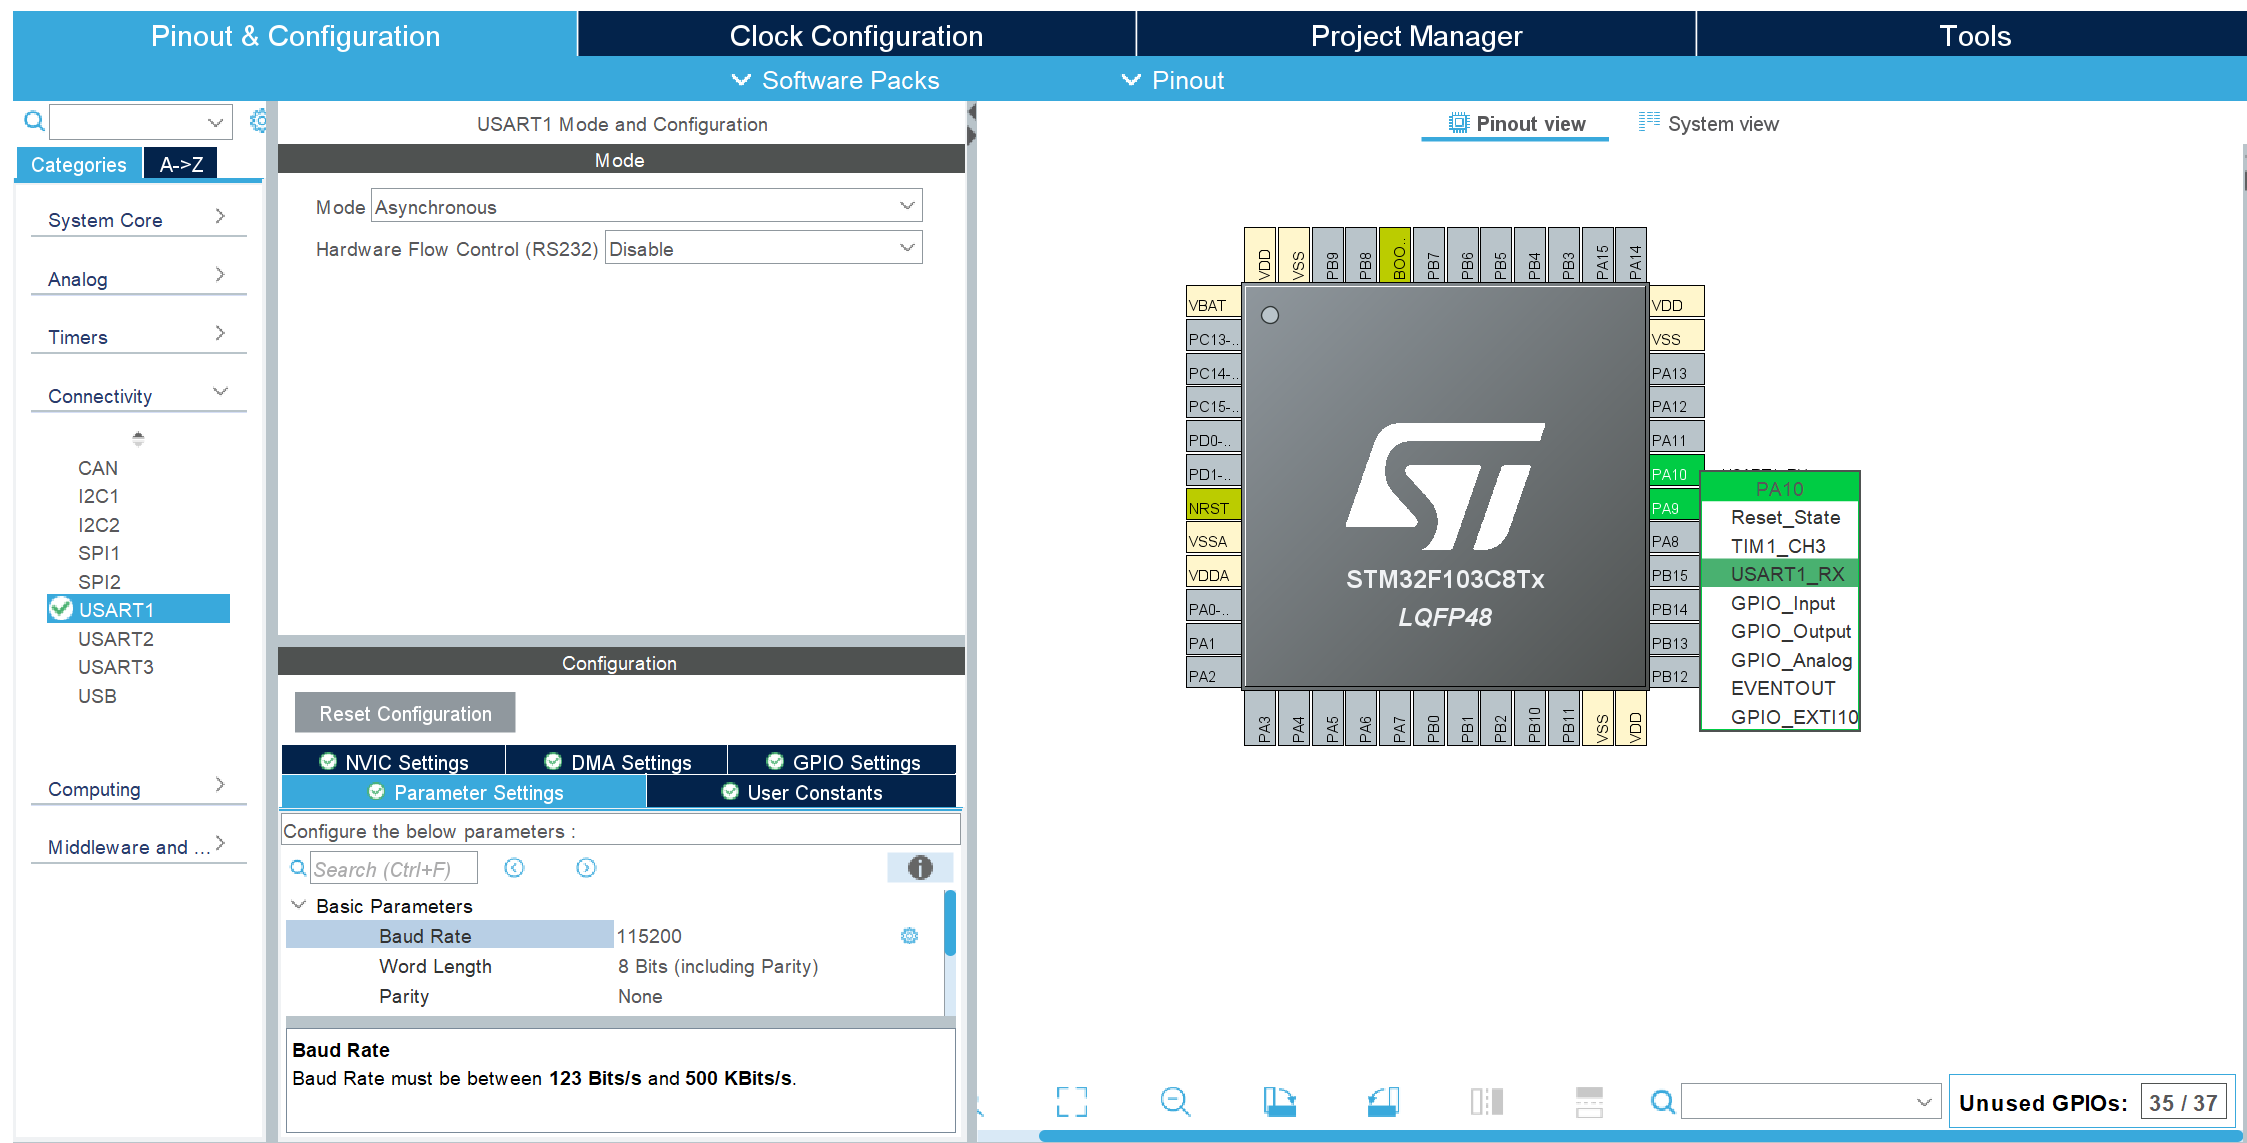This screenshot has width=2247, height=1143.
Task: Go to next search result arrow
Action: [x=586, y=868]
